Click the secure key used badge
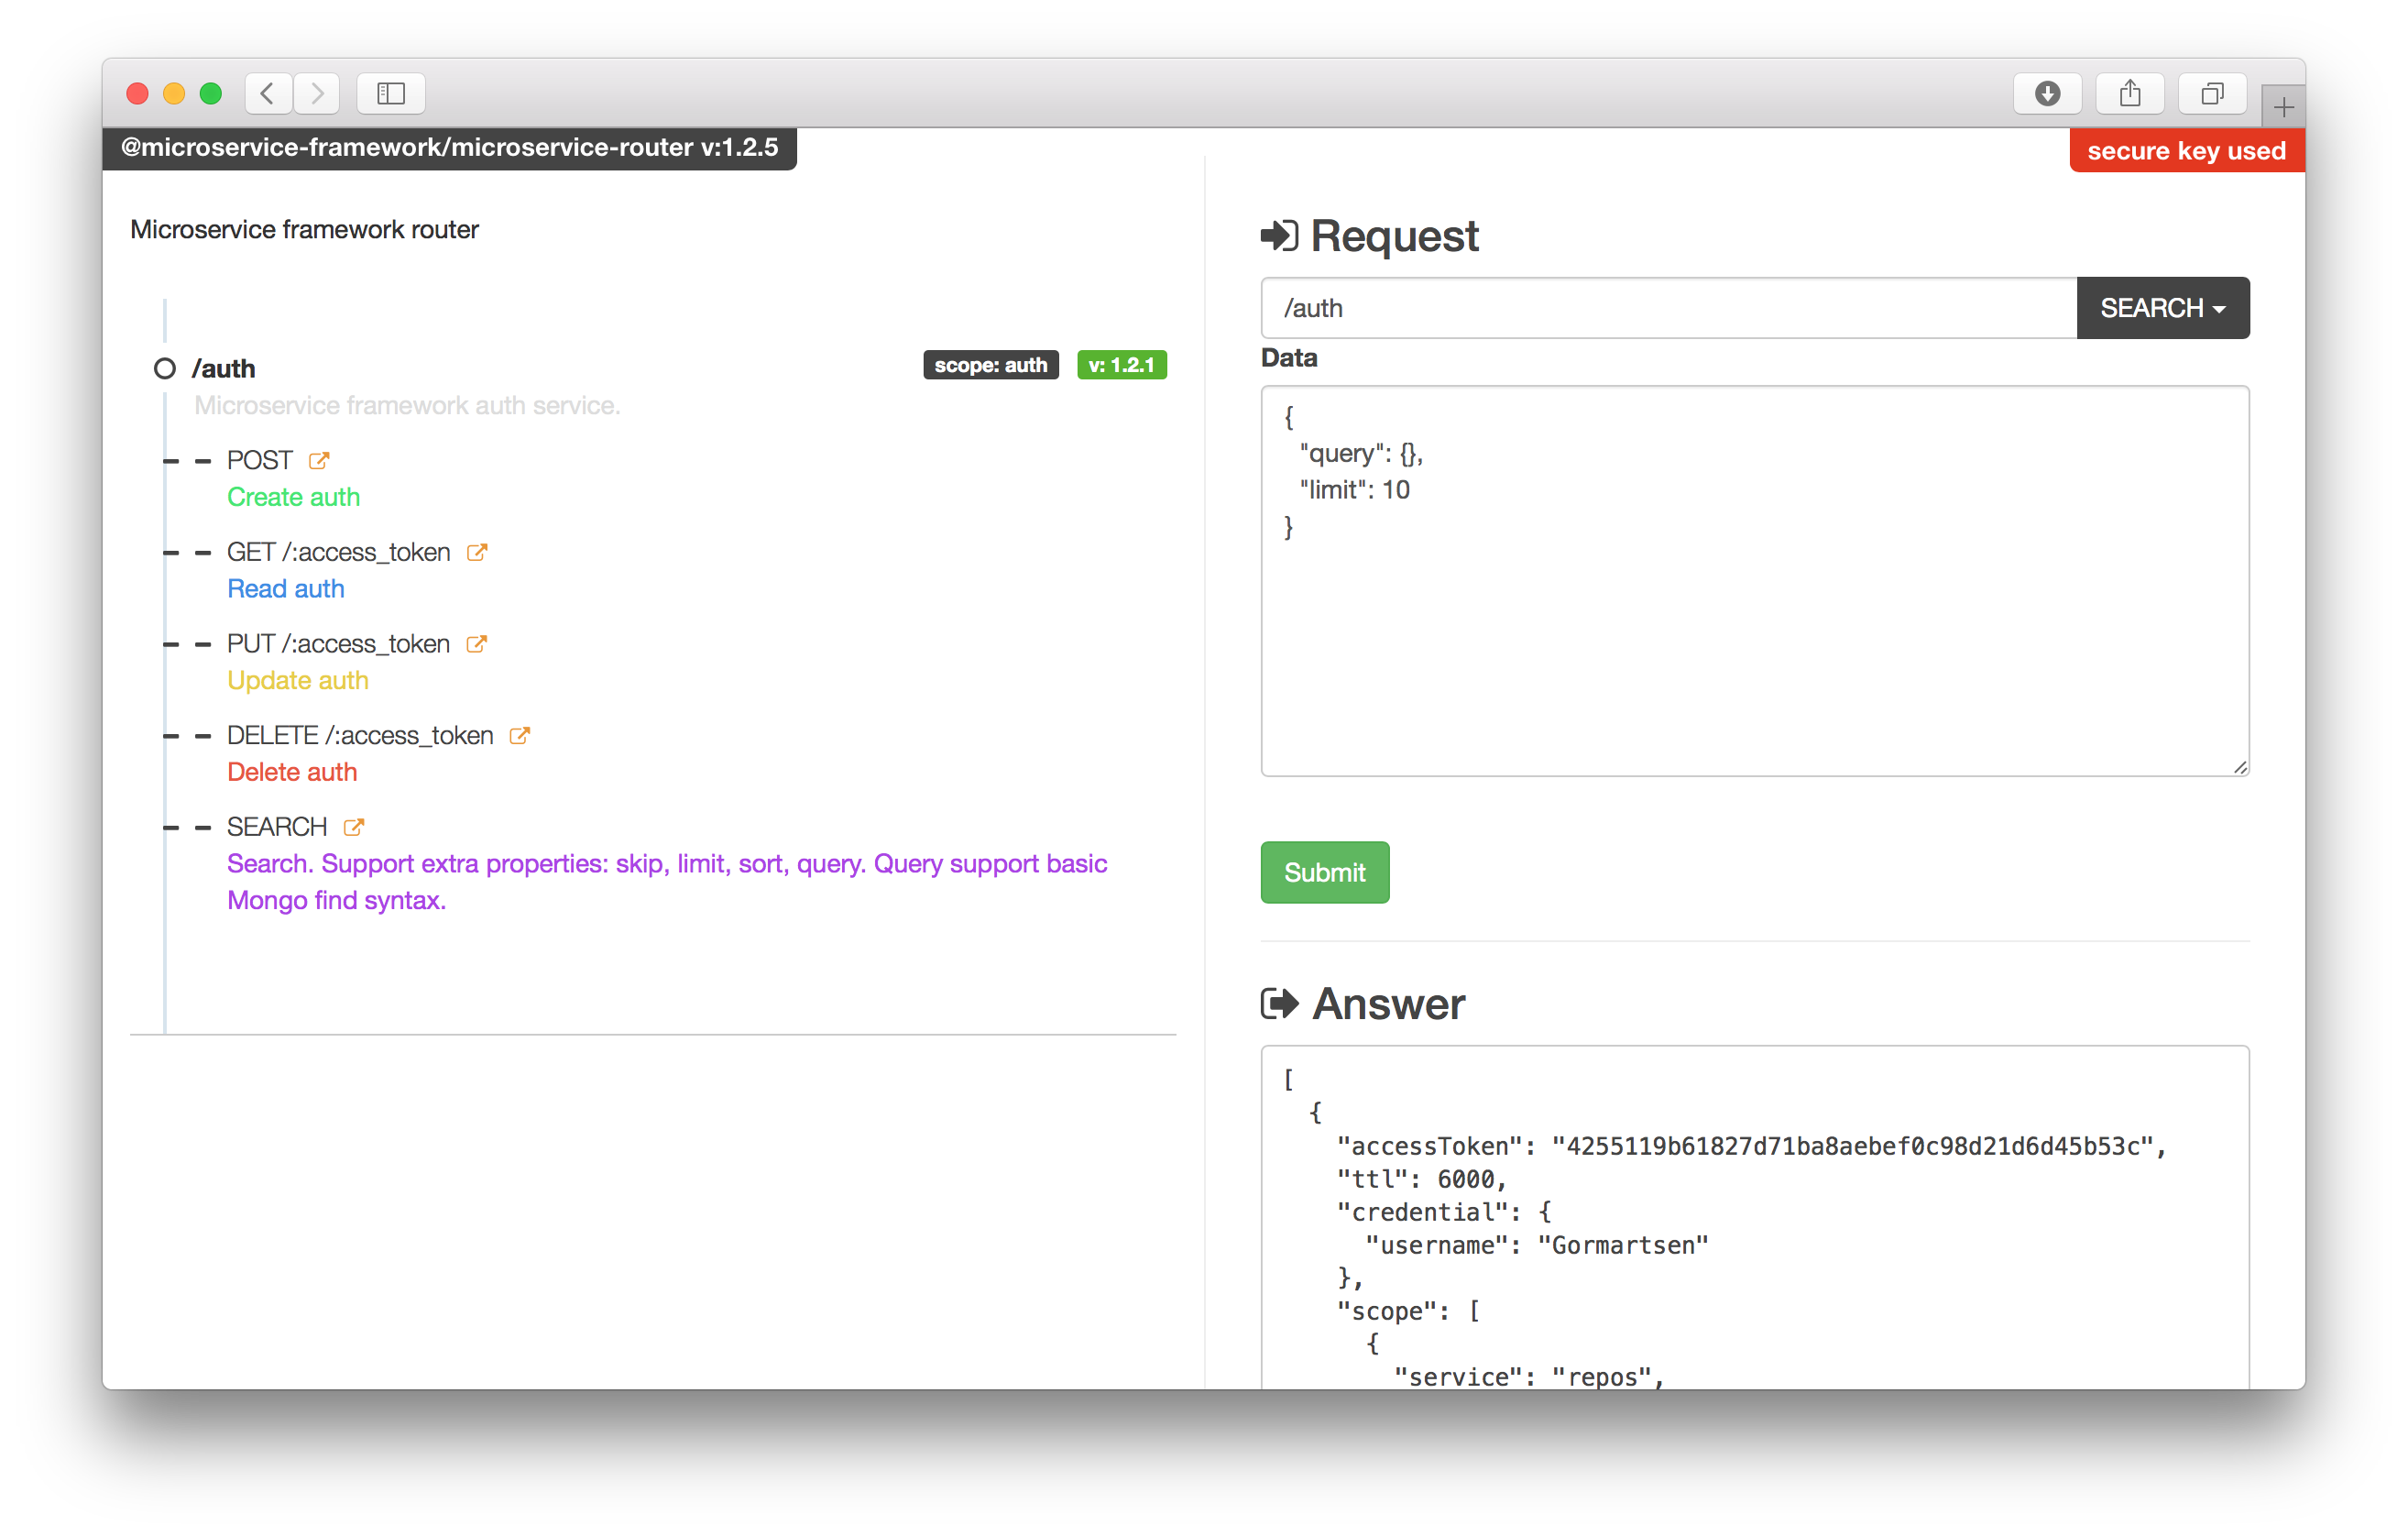This screenshot has width=2408, height=1536. [2187, 150]
